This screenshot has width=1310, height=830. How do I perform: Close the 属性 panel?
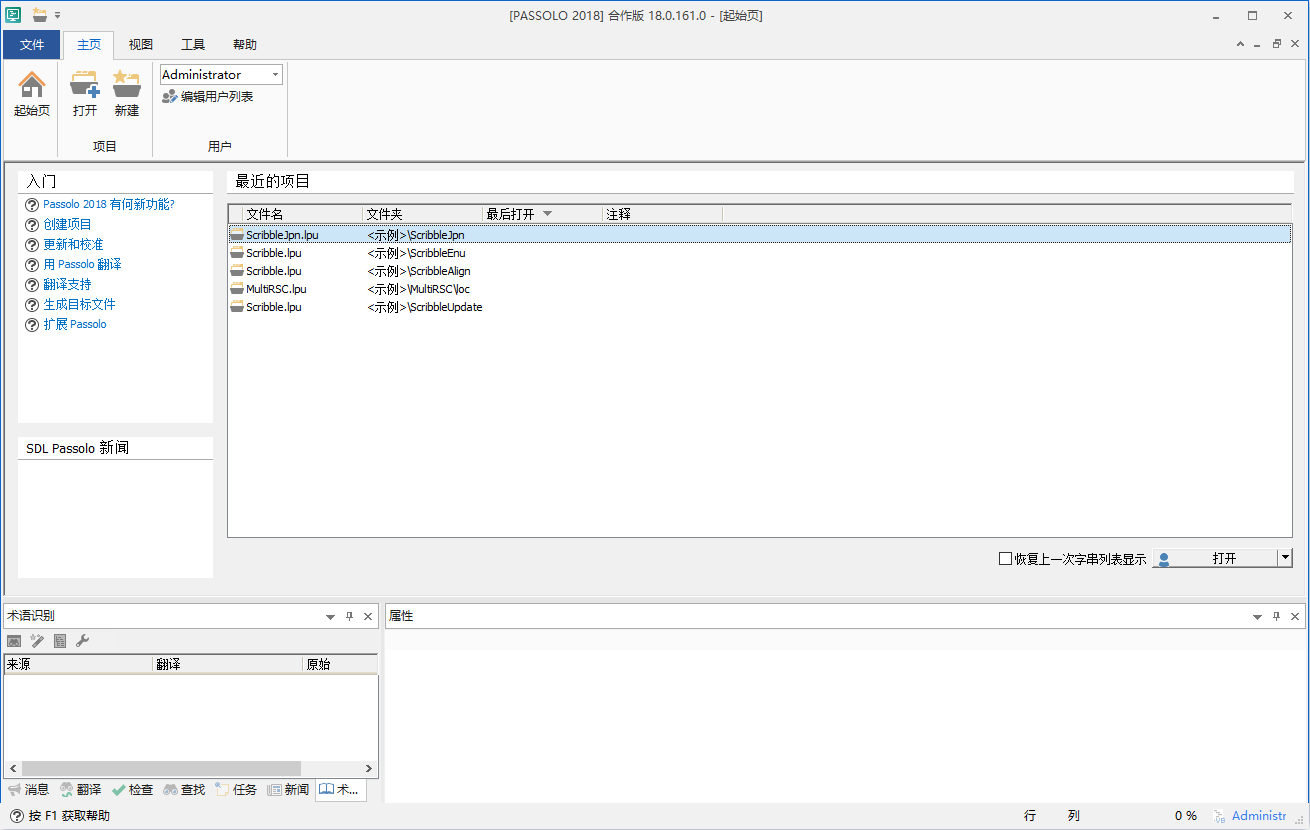coord(1295,617)
